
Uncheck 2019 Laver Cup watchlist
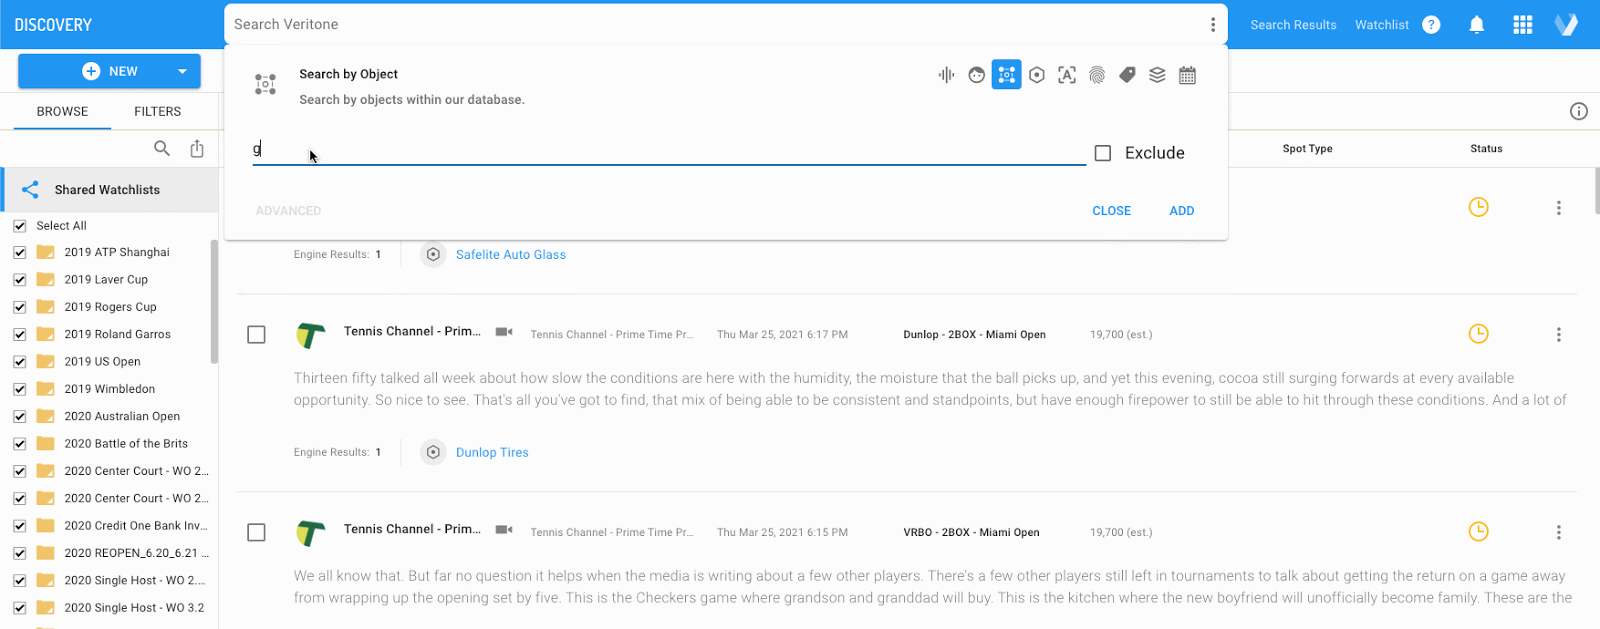(19, 280)
